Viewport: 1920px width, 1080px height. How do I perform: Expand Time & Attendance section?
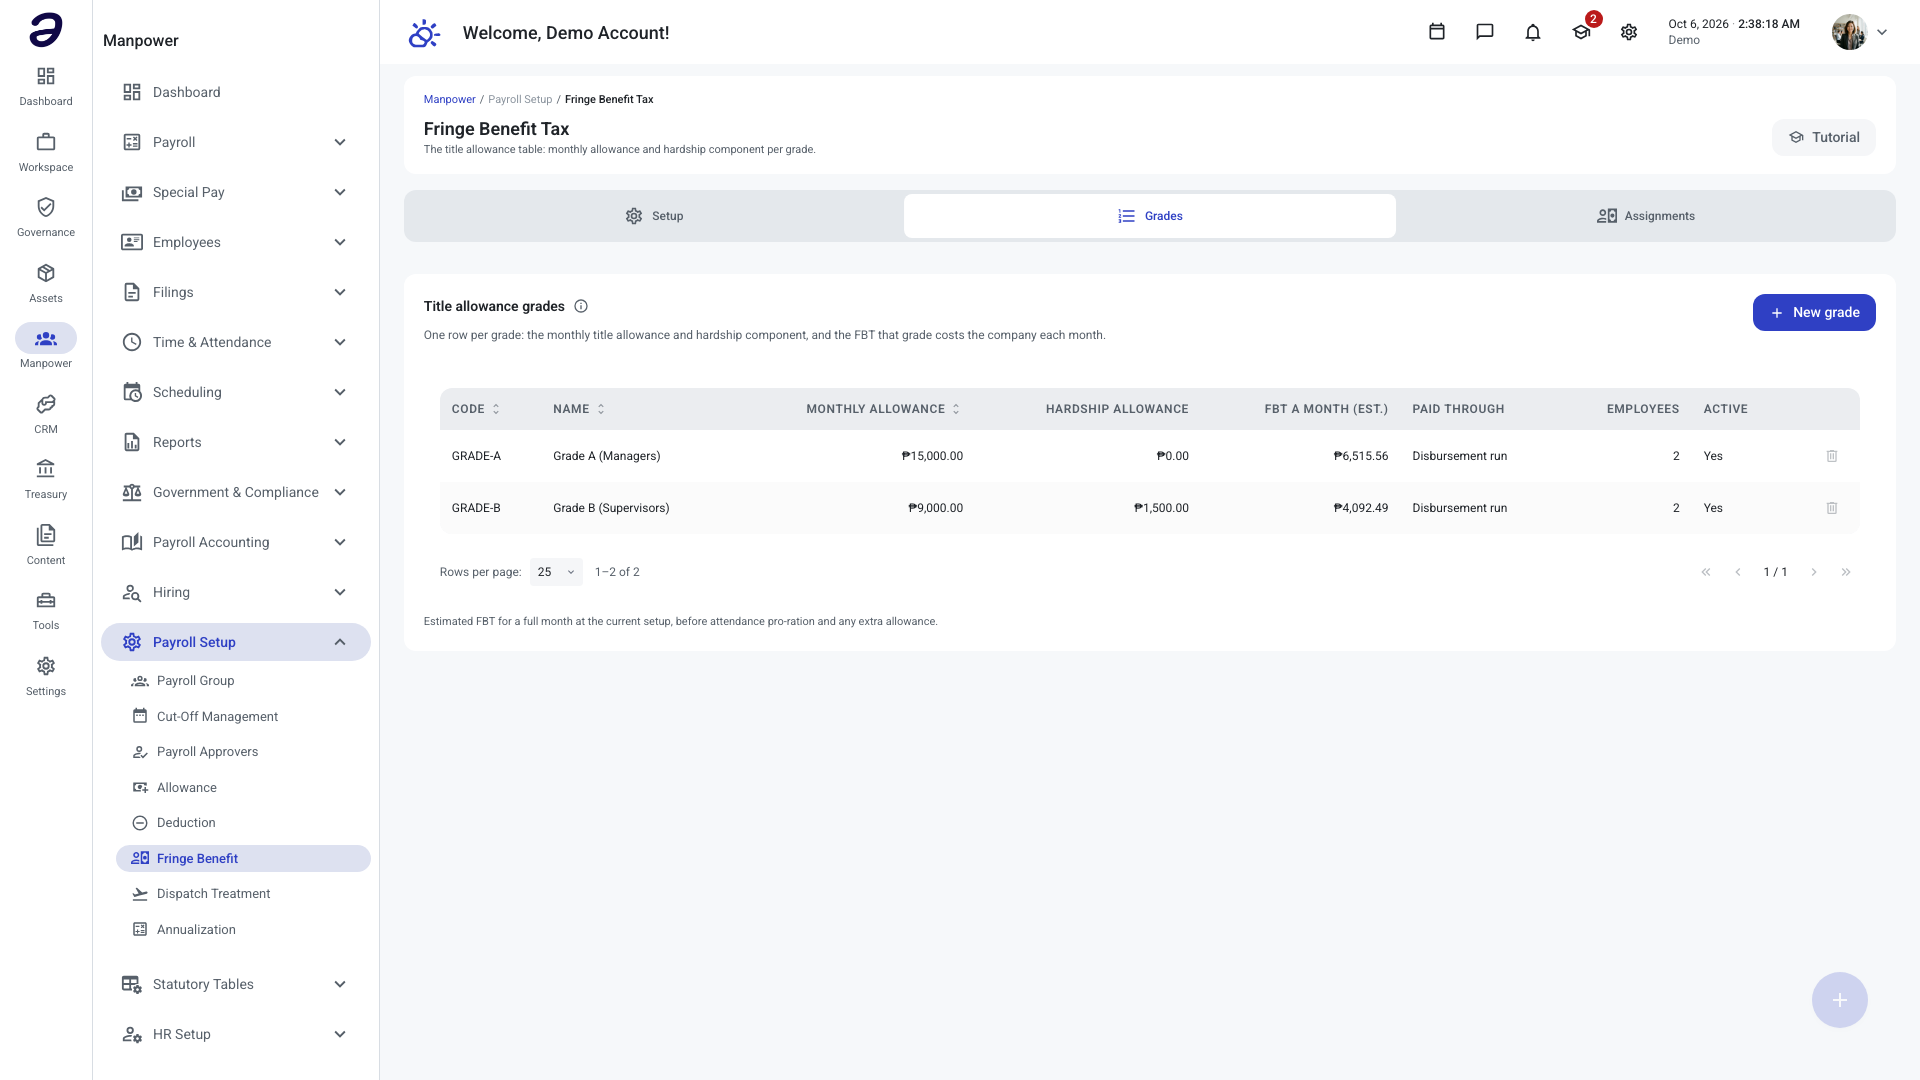tap(236, 342)
